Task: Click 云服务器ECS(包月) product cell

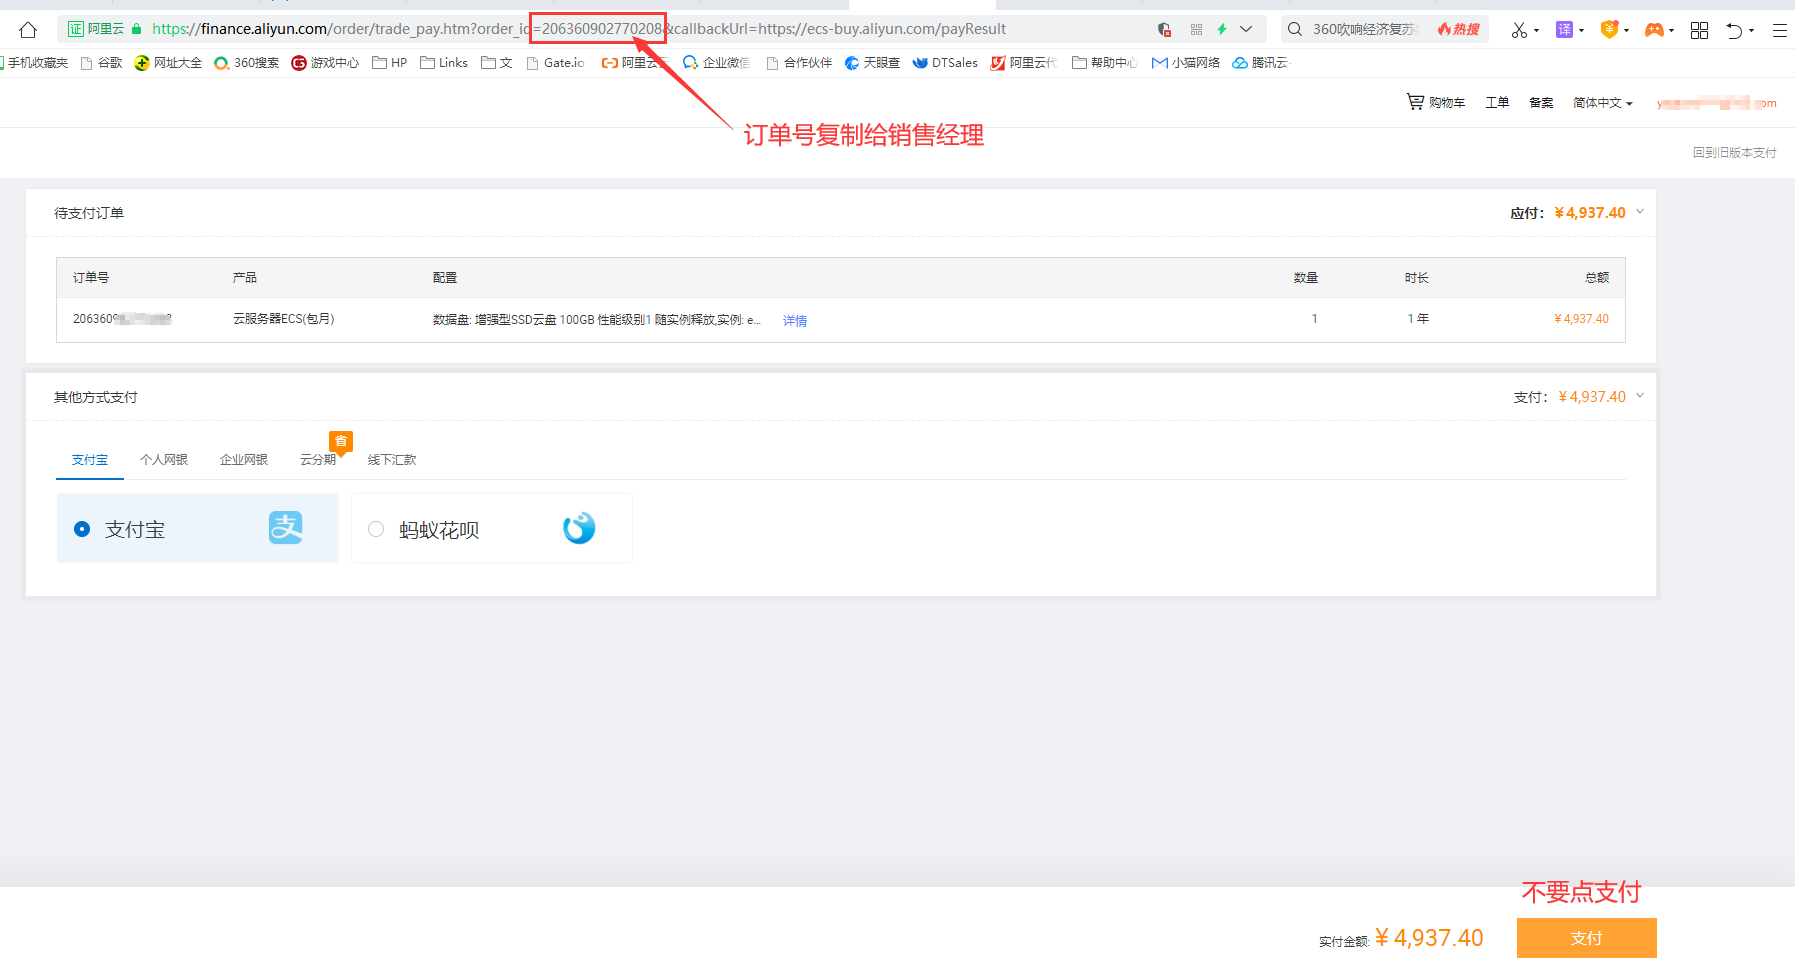Action: 284,319
